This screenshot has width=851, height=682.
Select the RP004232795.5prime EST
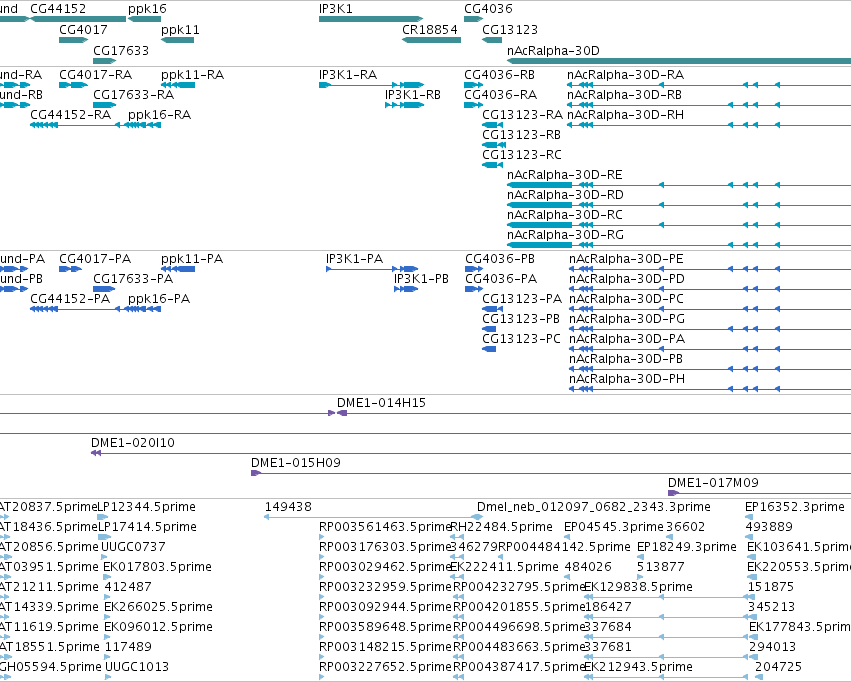coord(459,597)
